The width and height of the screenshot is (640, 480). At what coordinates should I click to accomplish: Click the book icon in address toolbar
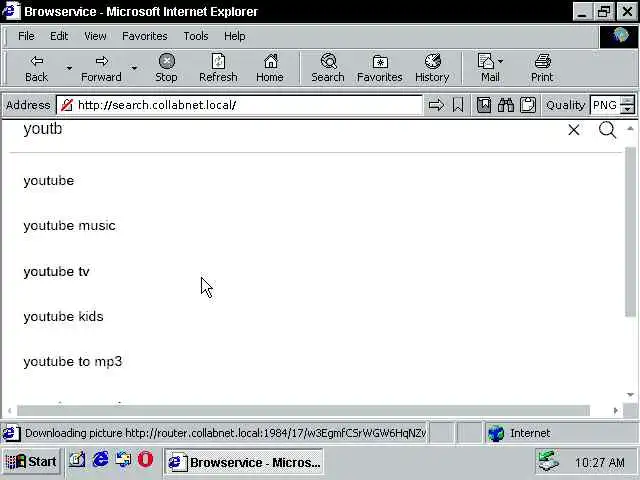pyautogui.click(x=484, y=105)
